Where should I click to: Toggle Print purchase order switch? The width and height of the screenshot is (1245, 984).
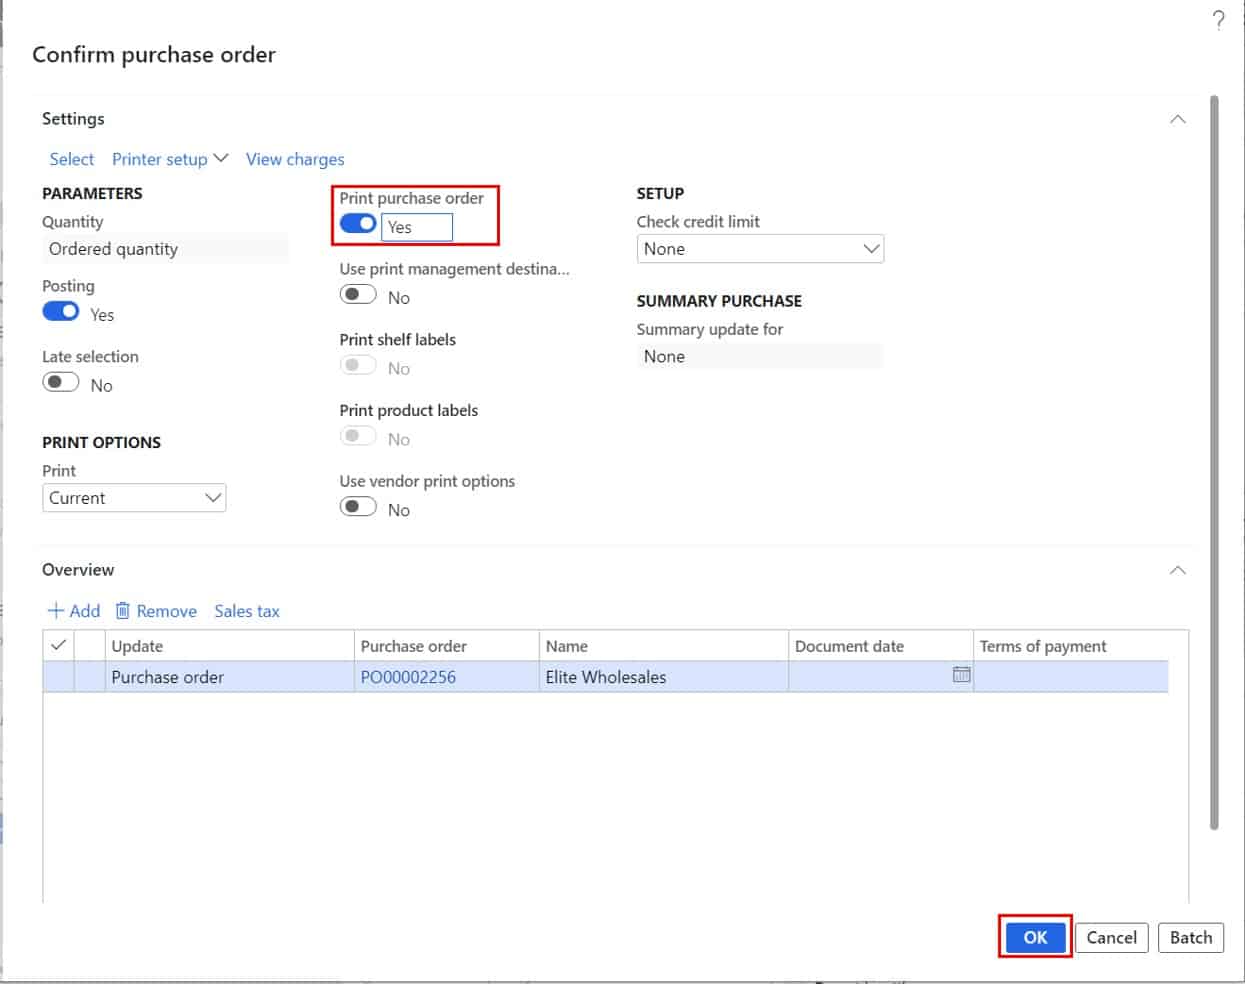(358, 224)
